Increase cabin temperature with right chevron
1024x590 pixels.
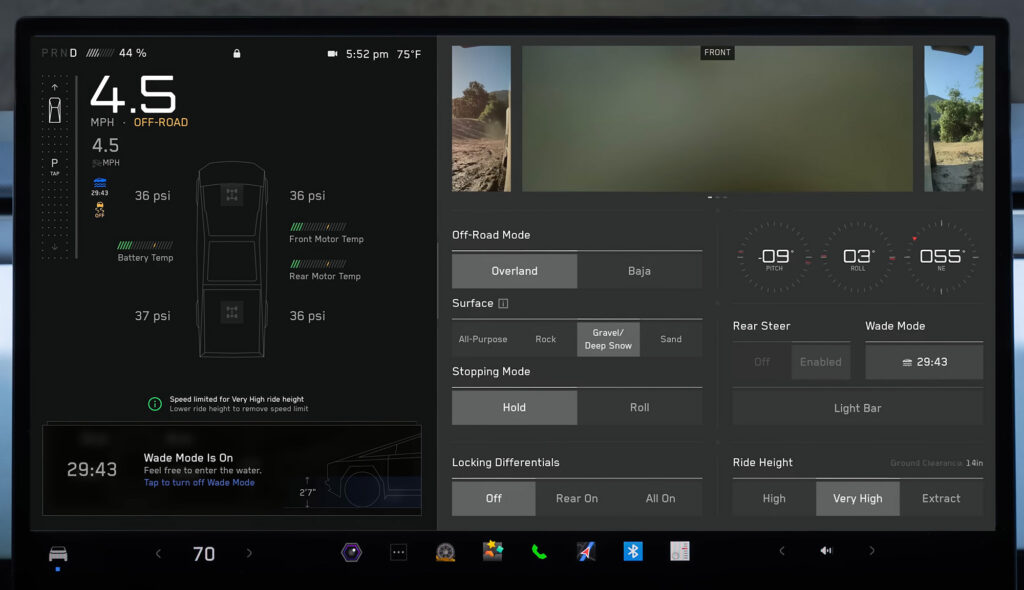point(249,553)
